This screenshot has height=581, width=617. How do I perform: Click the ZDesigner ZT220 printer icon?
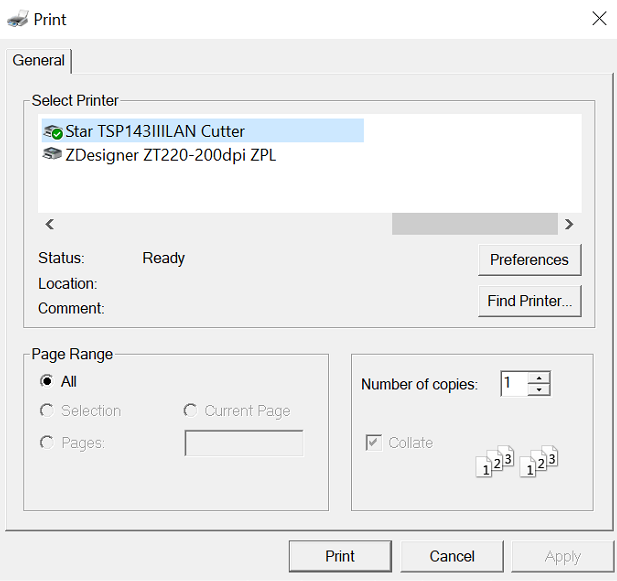point(53,155)
